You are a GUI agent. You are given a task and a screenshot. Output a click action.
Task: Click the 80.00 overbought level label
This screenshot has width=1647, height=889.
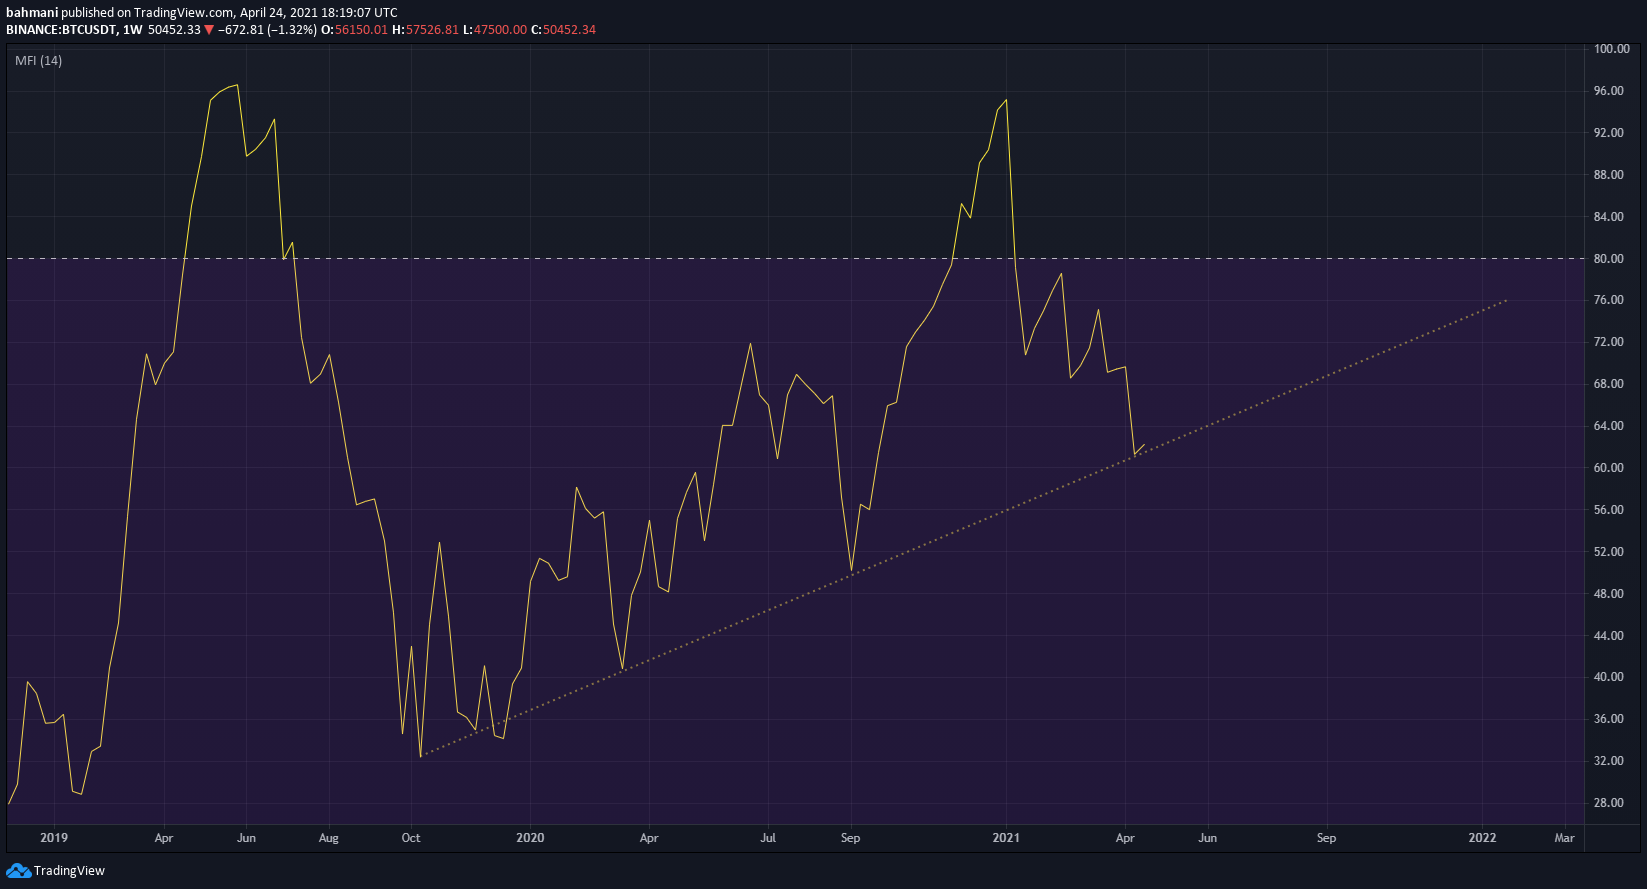(x=1609, y=259)
